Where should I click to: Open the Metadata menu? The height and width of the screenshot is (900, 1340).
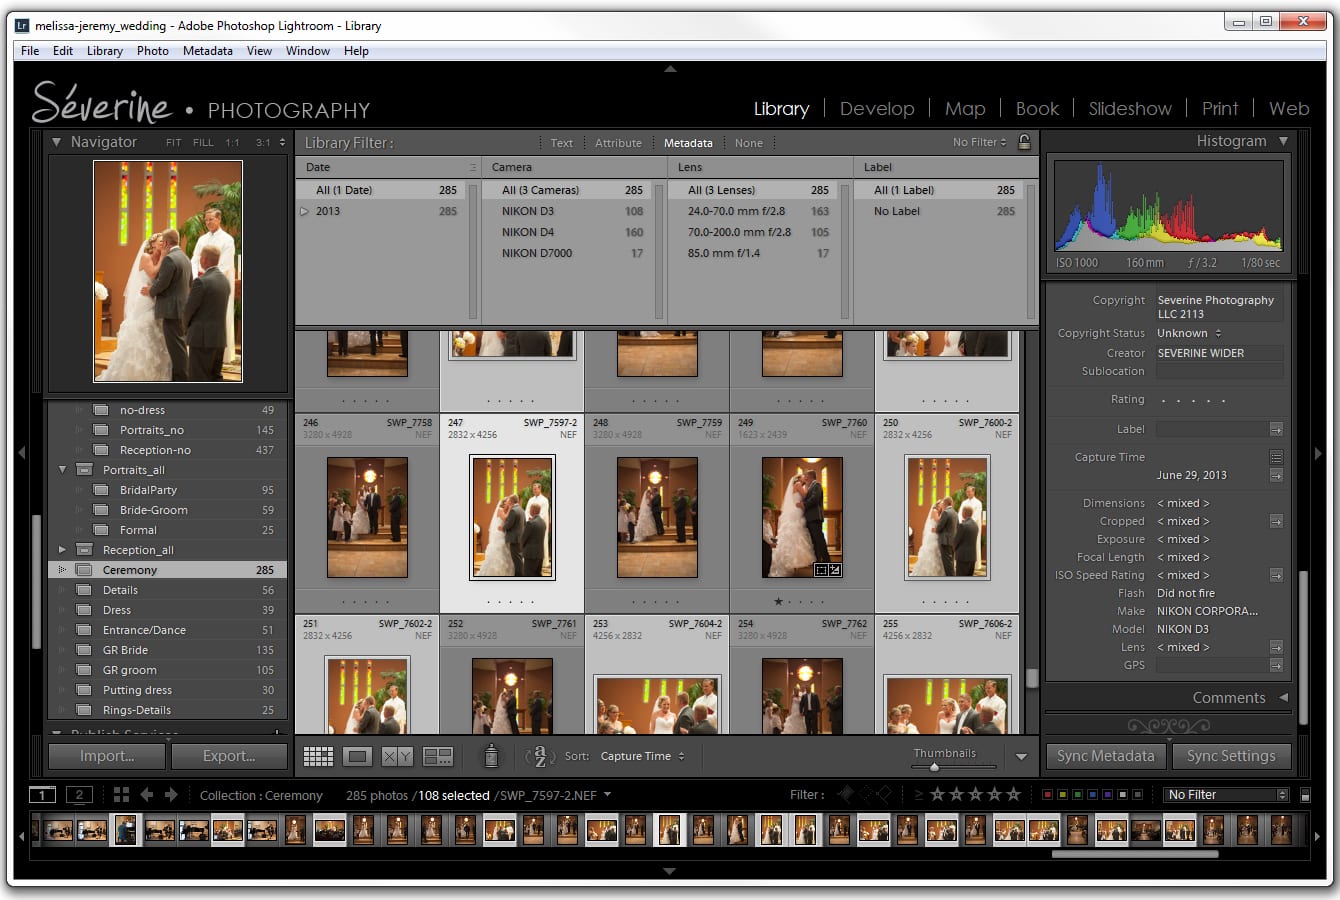pos(207,51)
